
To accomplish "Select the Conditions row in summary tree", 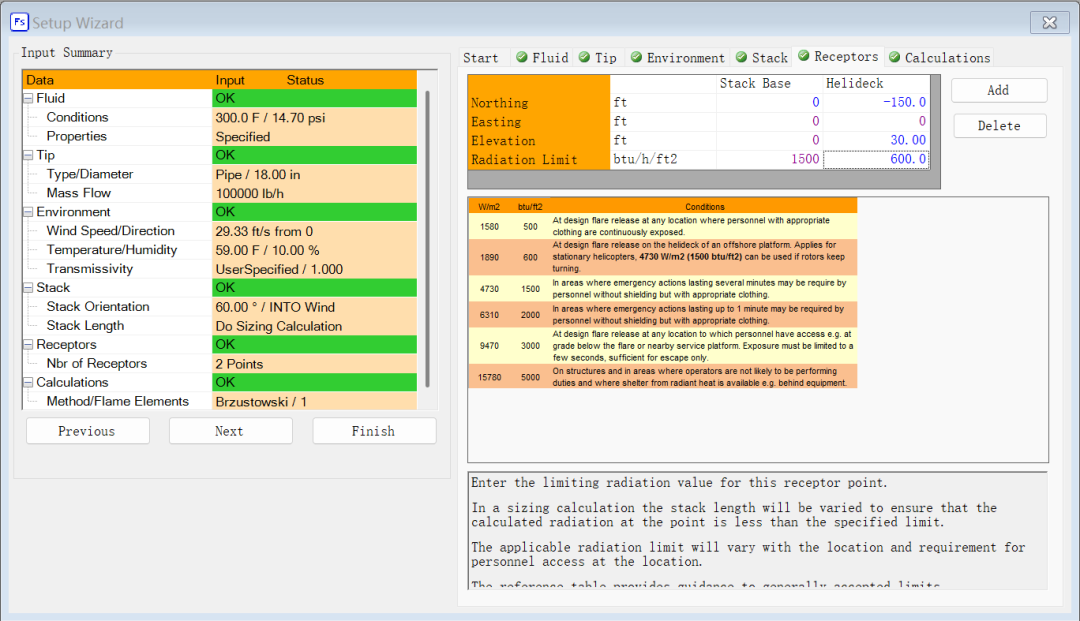I will (220, 118).
